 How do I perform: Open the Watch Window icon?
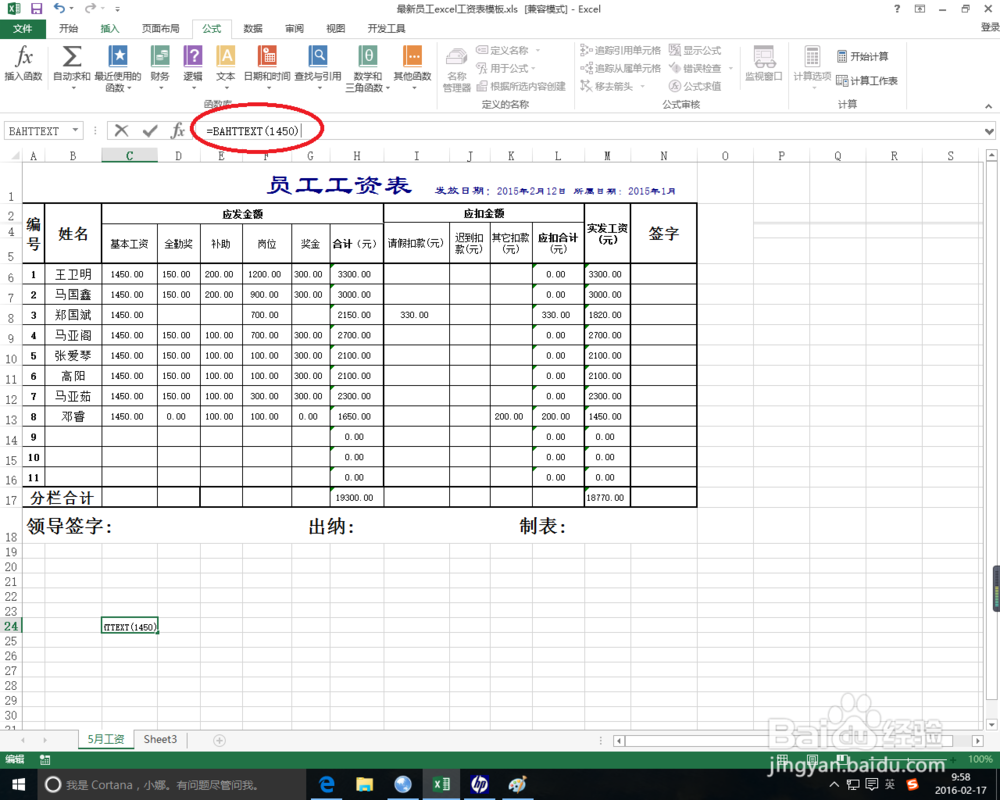[763, 57]
